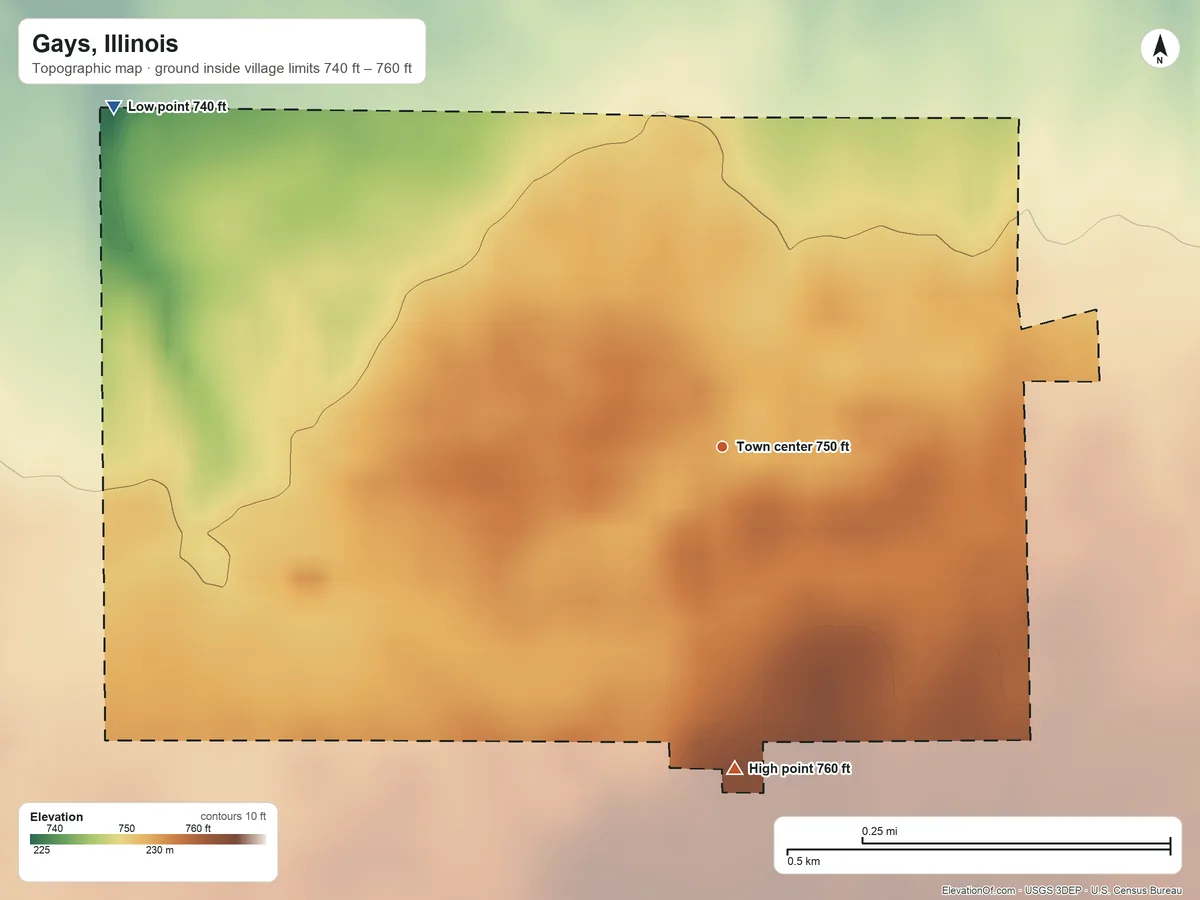
Task: Click the '225' metre value in the legend
Action: pos(42,851)
